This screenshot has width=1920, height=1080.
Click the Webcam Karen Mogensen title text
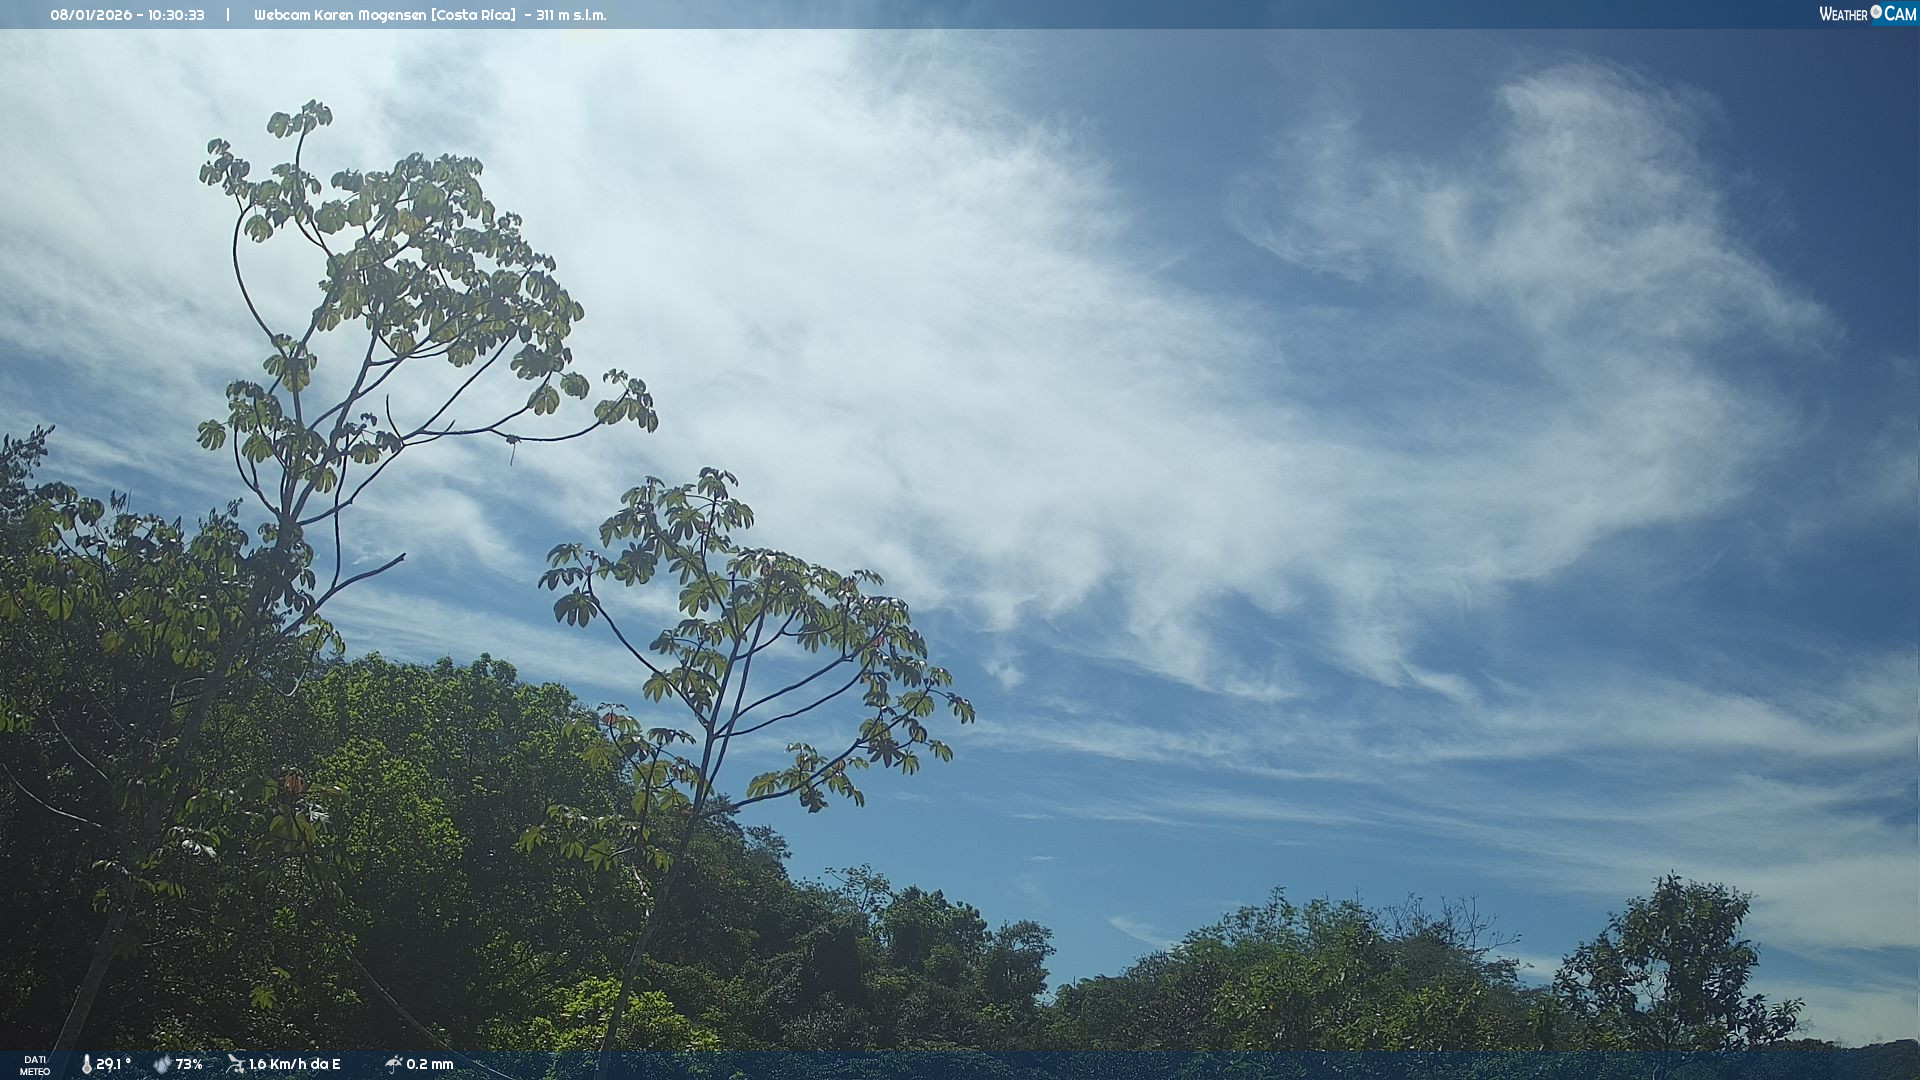384,15
